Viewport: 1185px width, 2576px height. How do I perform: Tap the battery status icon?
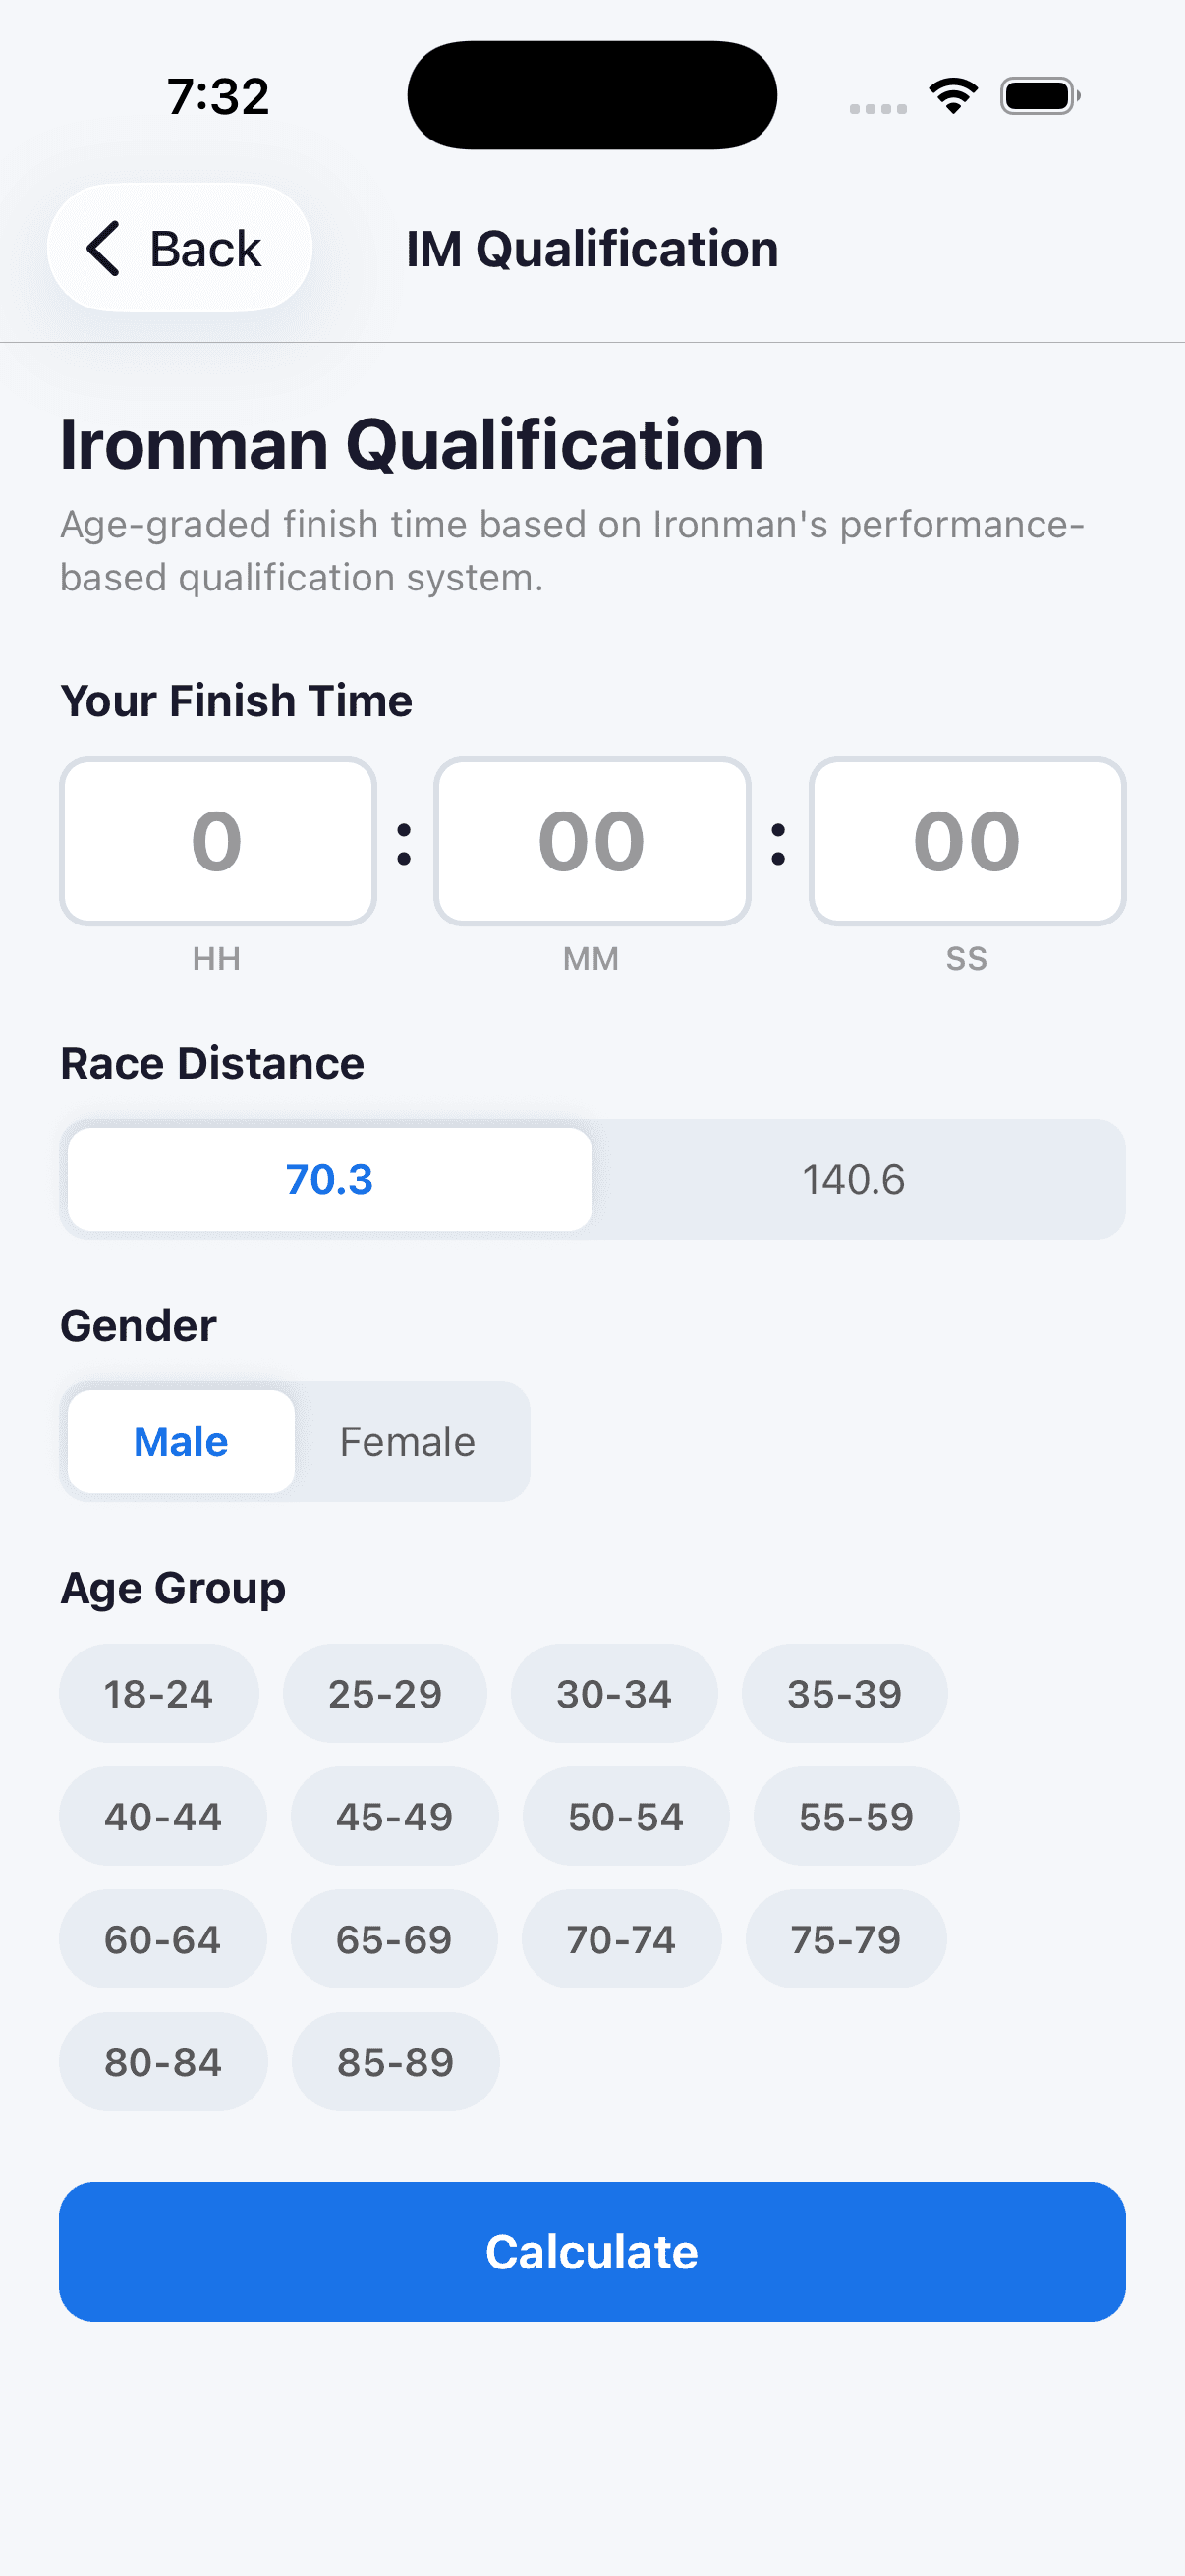tap(1040, 96)
